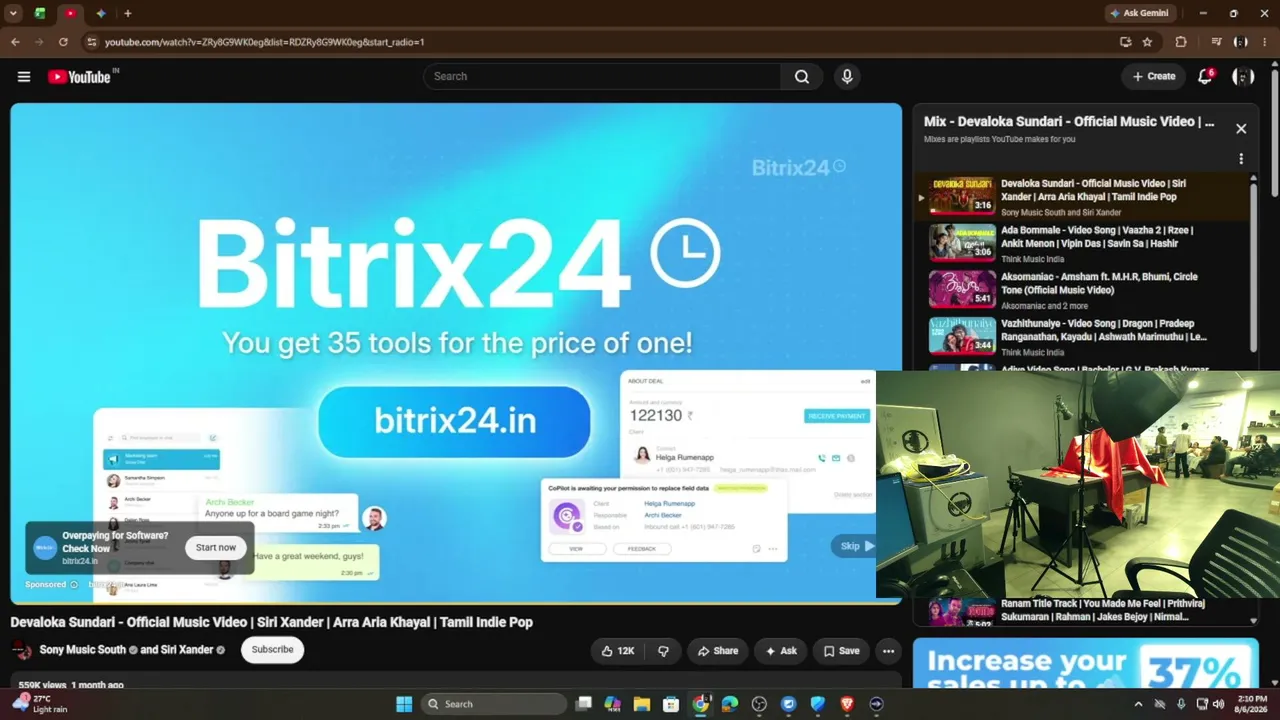The height and width of the screenshot is (720, 1280).
Task: Skip the Bitrix24 ad
Action: (x=855, y=546)
